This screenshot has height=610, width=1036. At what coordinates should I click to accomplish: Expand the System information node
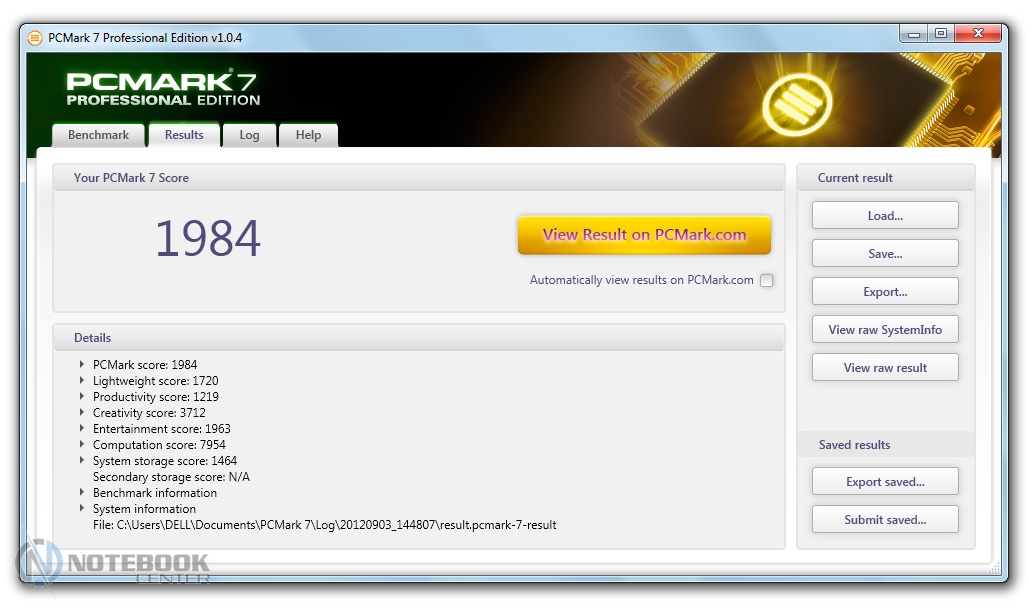click(x=82, y=509)
